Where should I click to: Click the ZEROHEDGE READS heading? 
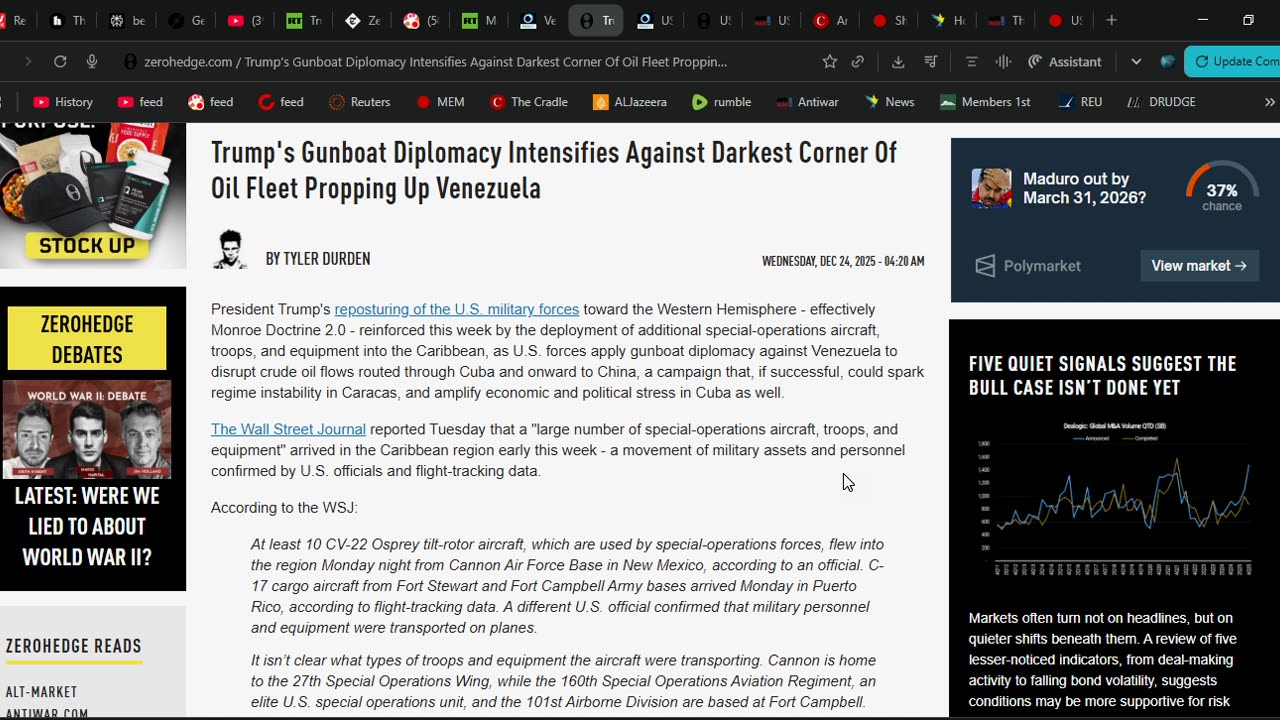pos(74,646)
